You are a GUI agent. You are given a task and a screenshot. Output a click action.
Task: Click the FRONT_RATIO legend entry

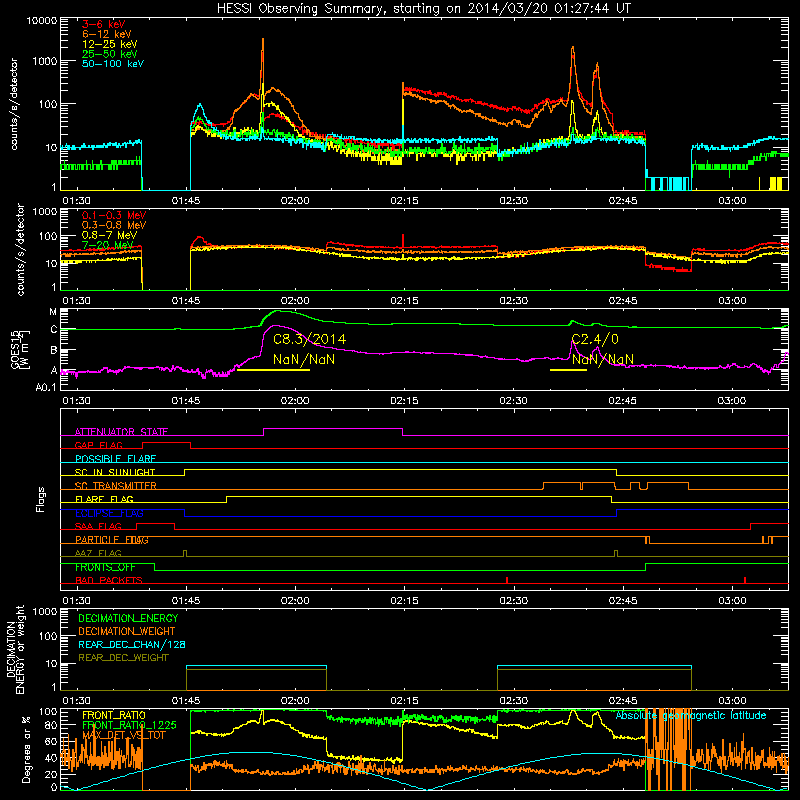(114, 715)
